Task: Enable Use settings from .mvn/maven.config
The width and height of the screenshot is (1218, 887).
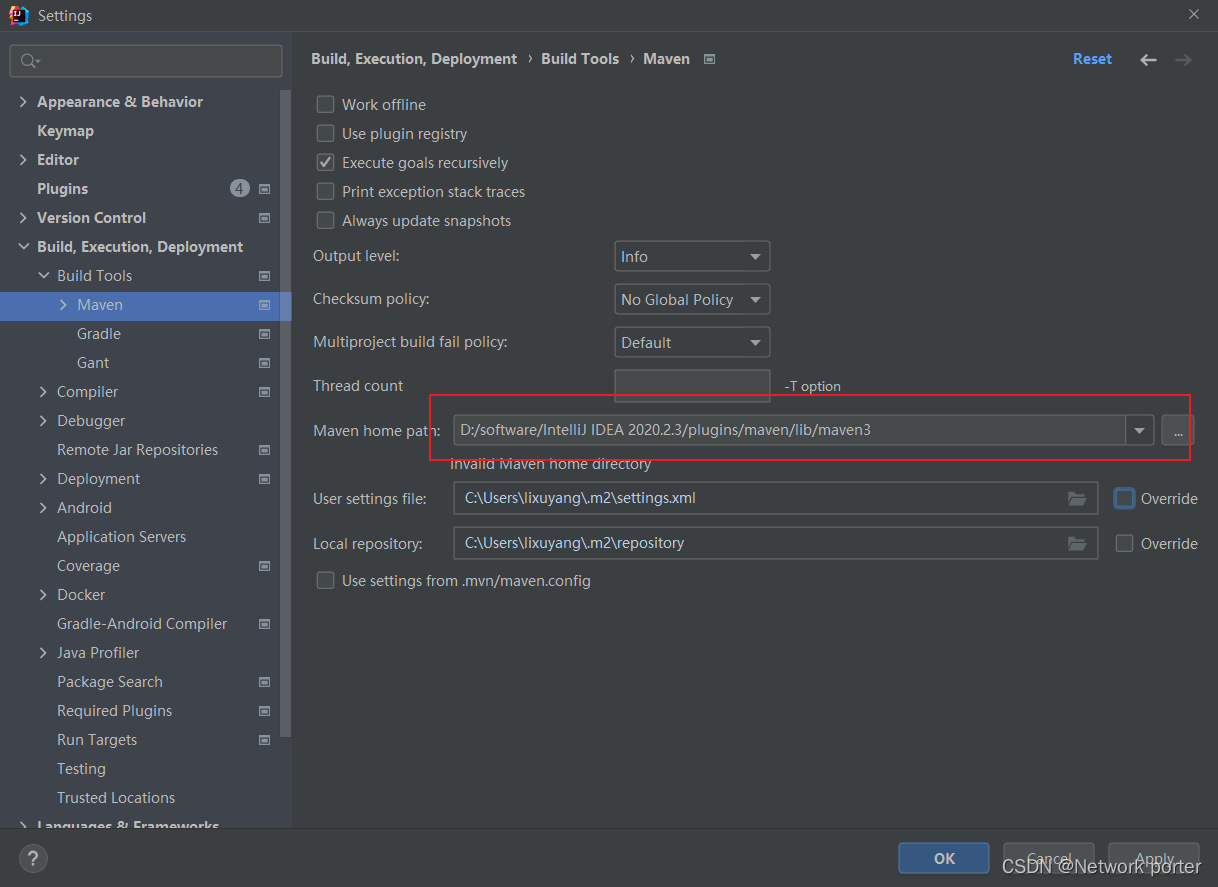Action: click(325, 580)
